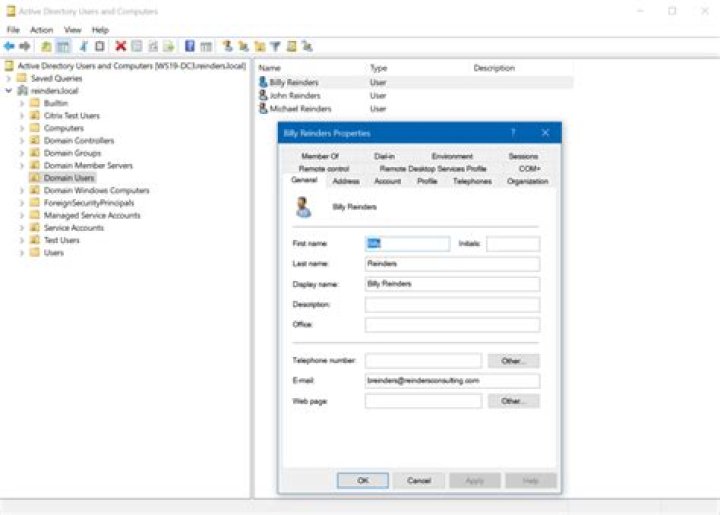Image resolution: width=720 pixels, height=515 pixels.
Task: Click the Refresh toolbar icon
Action: pos(153,46)
